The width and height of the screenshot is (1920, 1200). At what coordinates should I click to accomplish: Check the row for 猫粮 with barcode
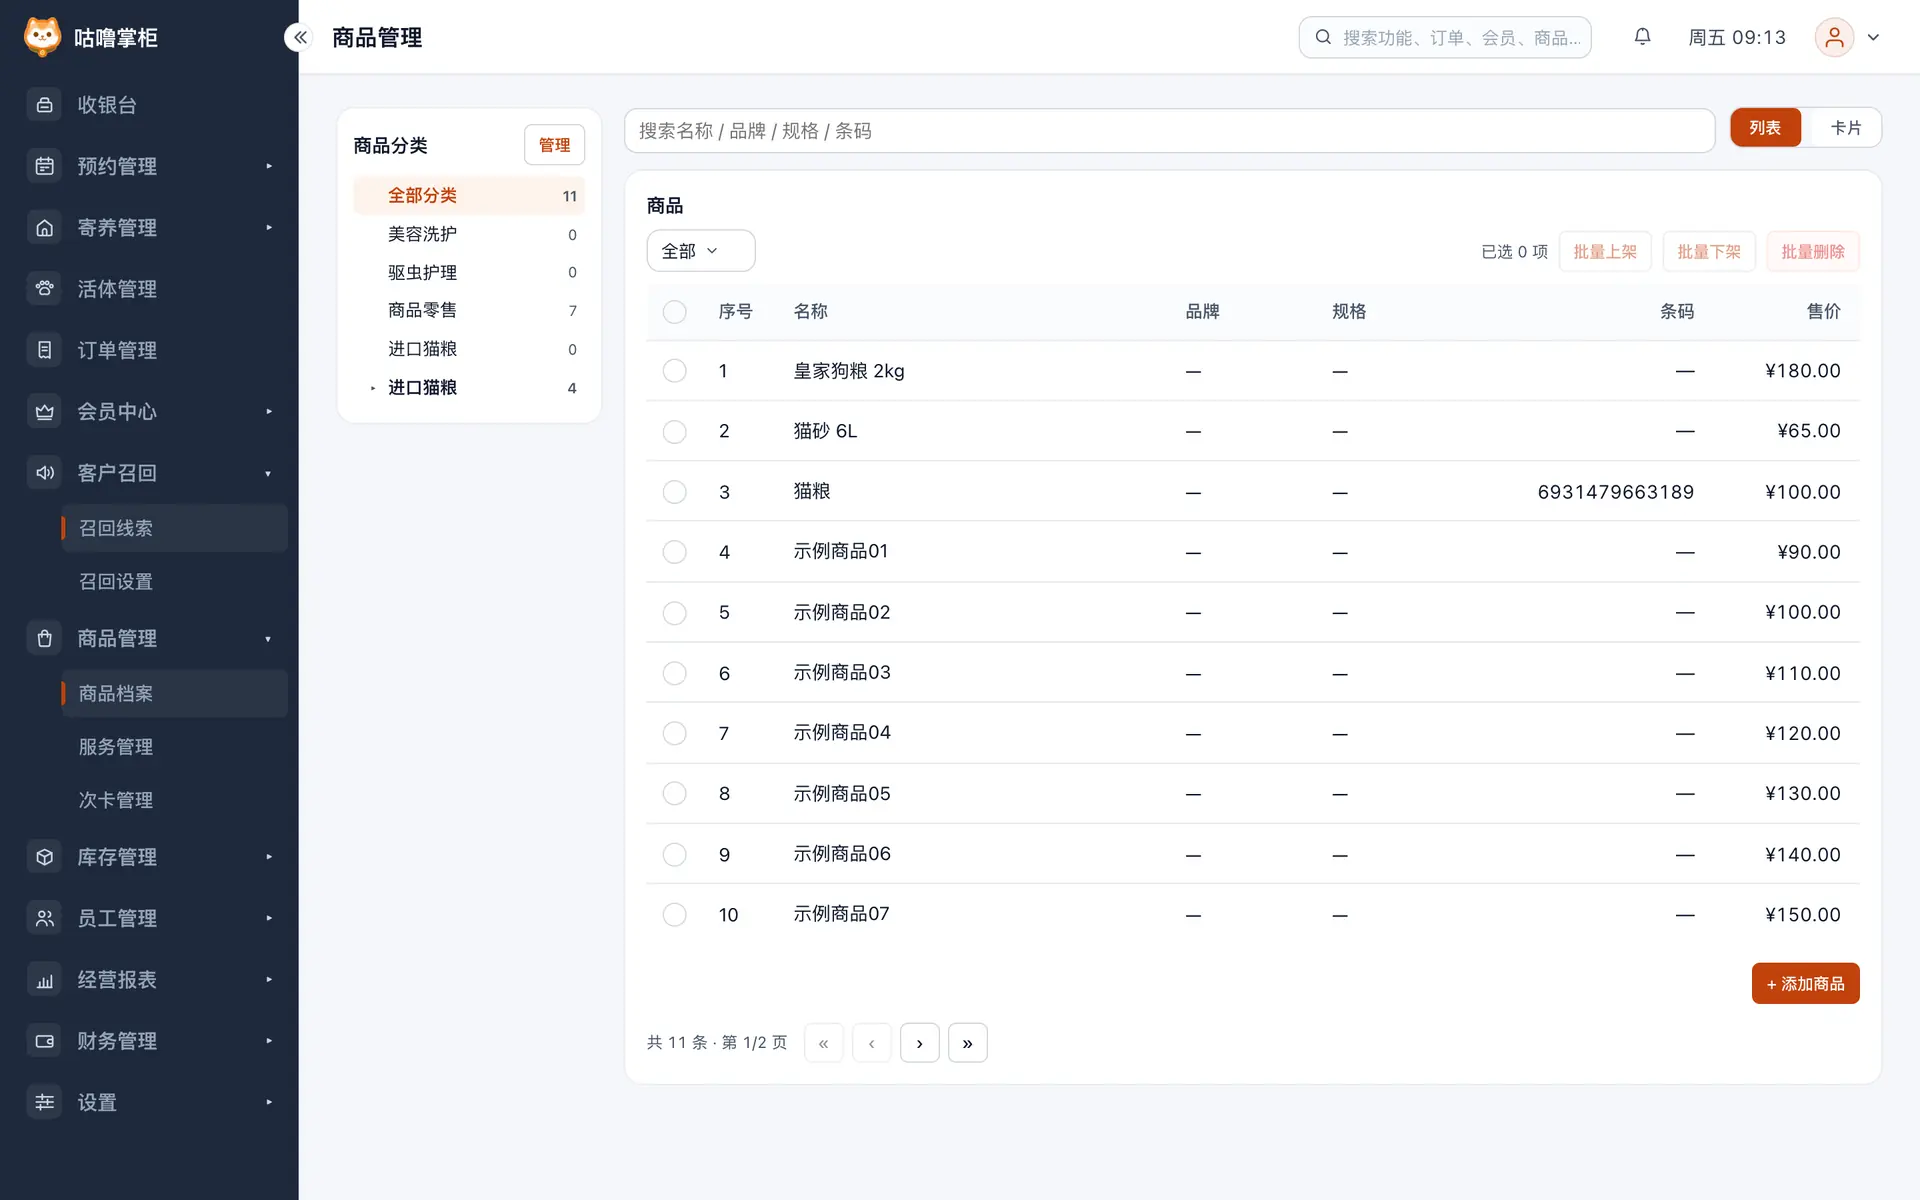(x=675, y=492)
